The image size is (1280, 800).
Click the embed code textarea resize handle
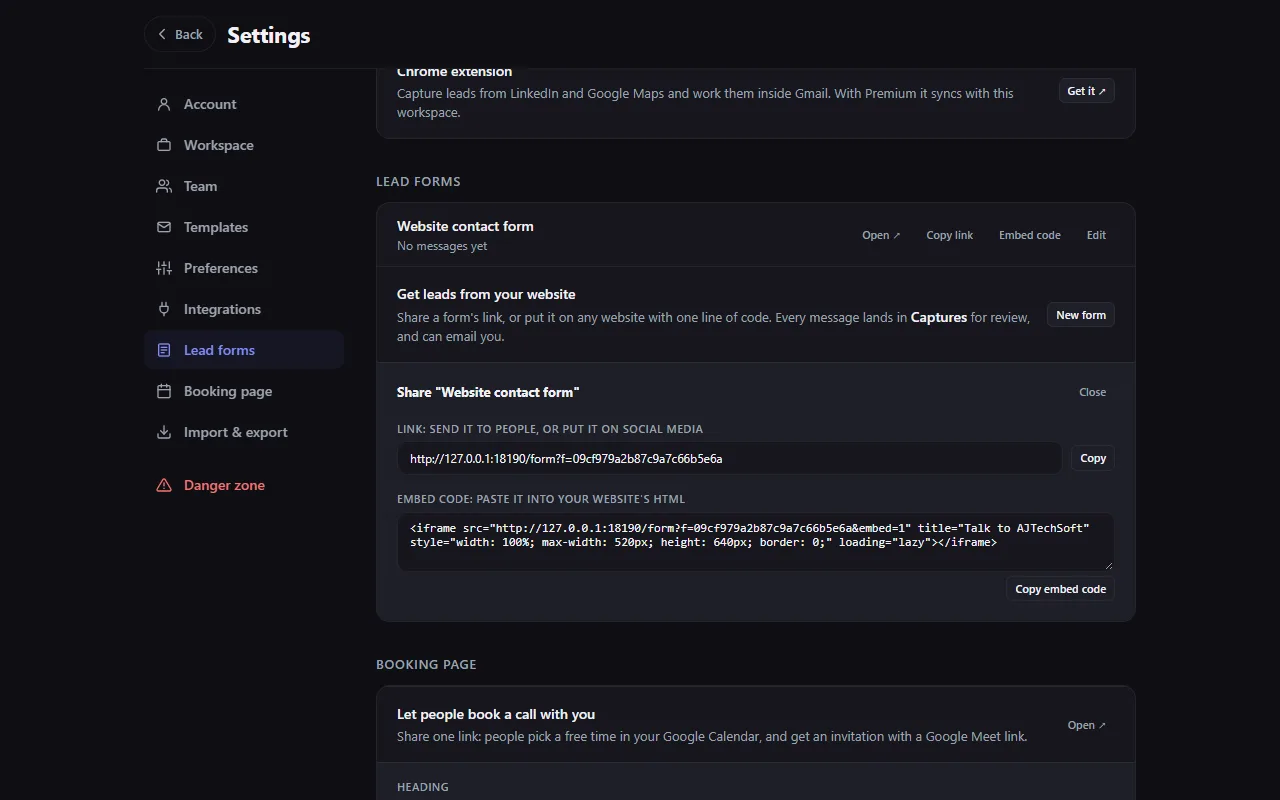(x=1108, y=566)
